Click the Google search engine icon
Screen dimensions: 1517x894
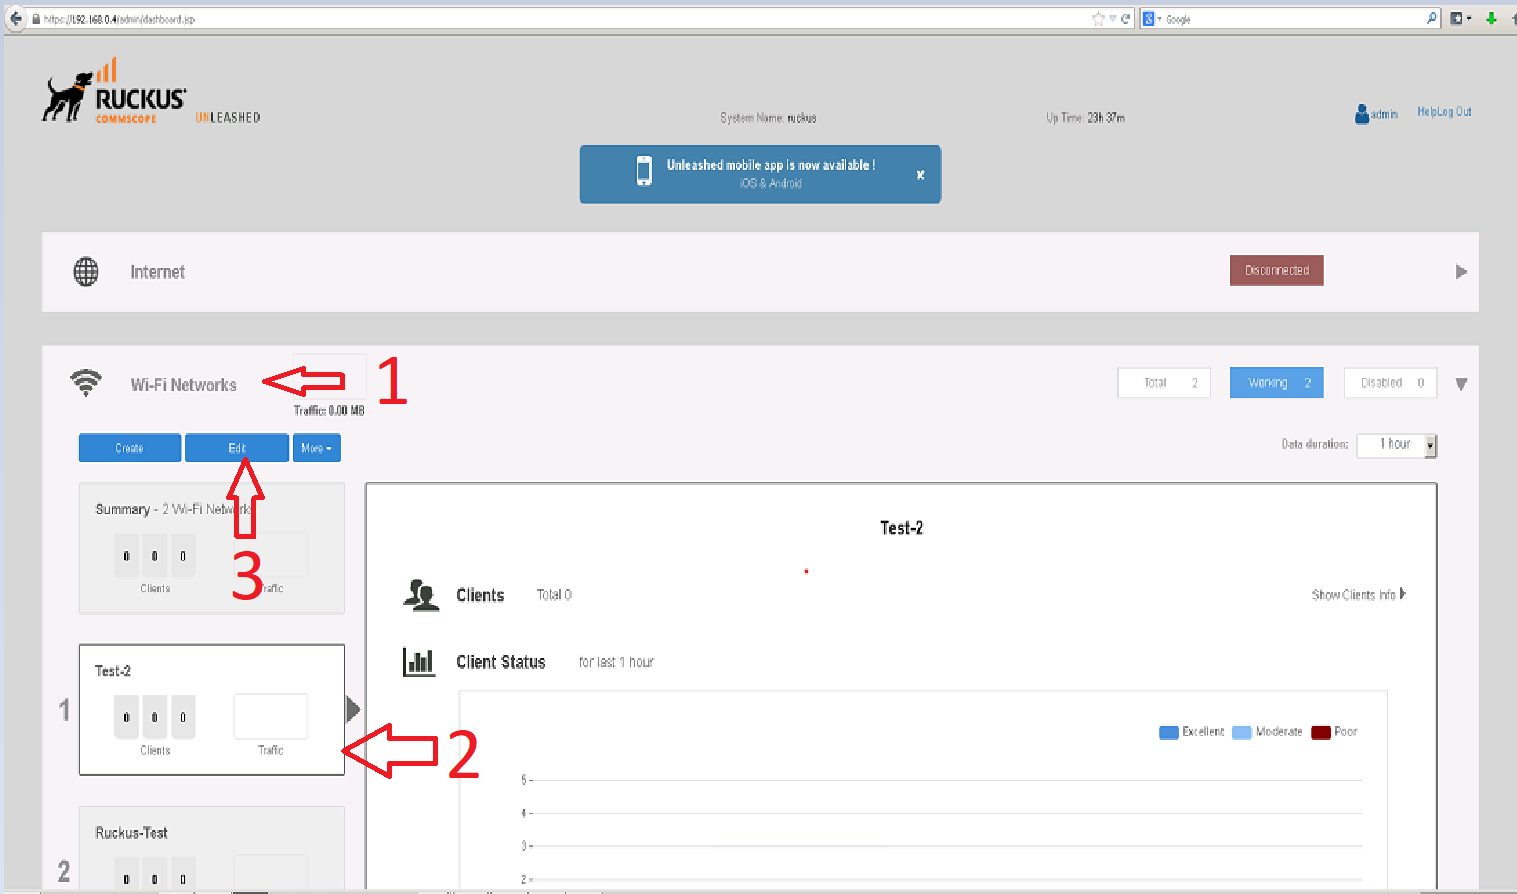(1149, 19)
